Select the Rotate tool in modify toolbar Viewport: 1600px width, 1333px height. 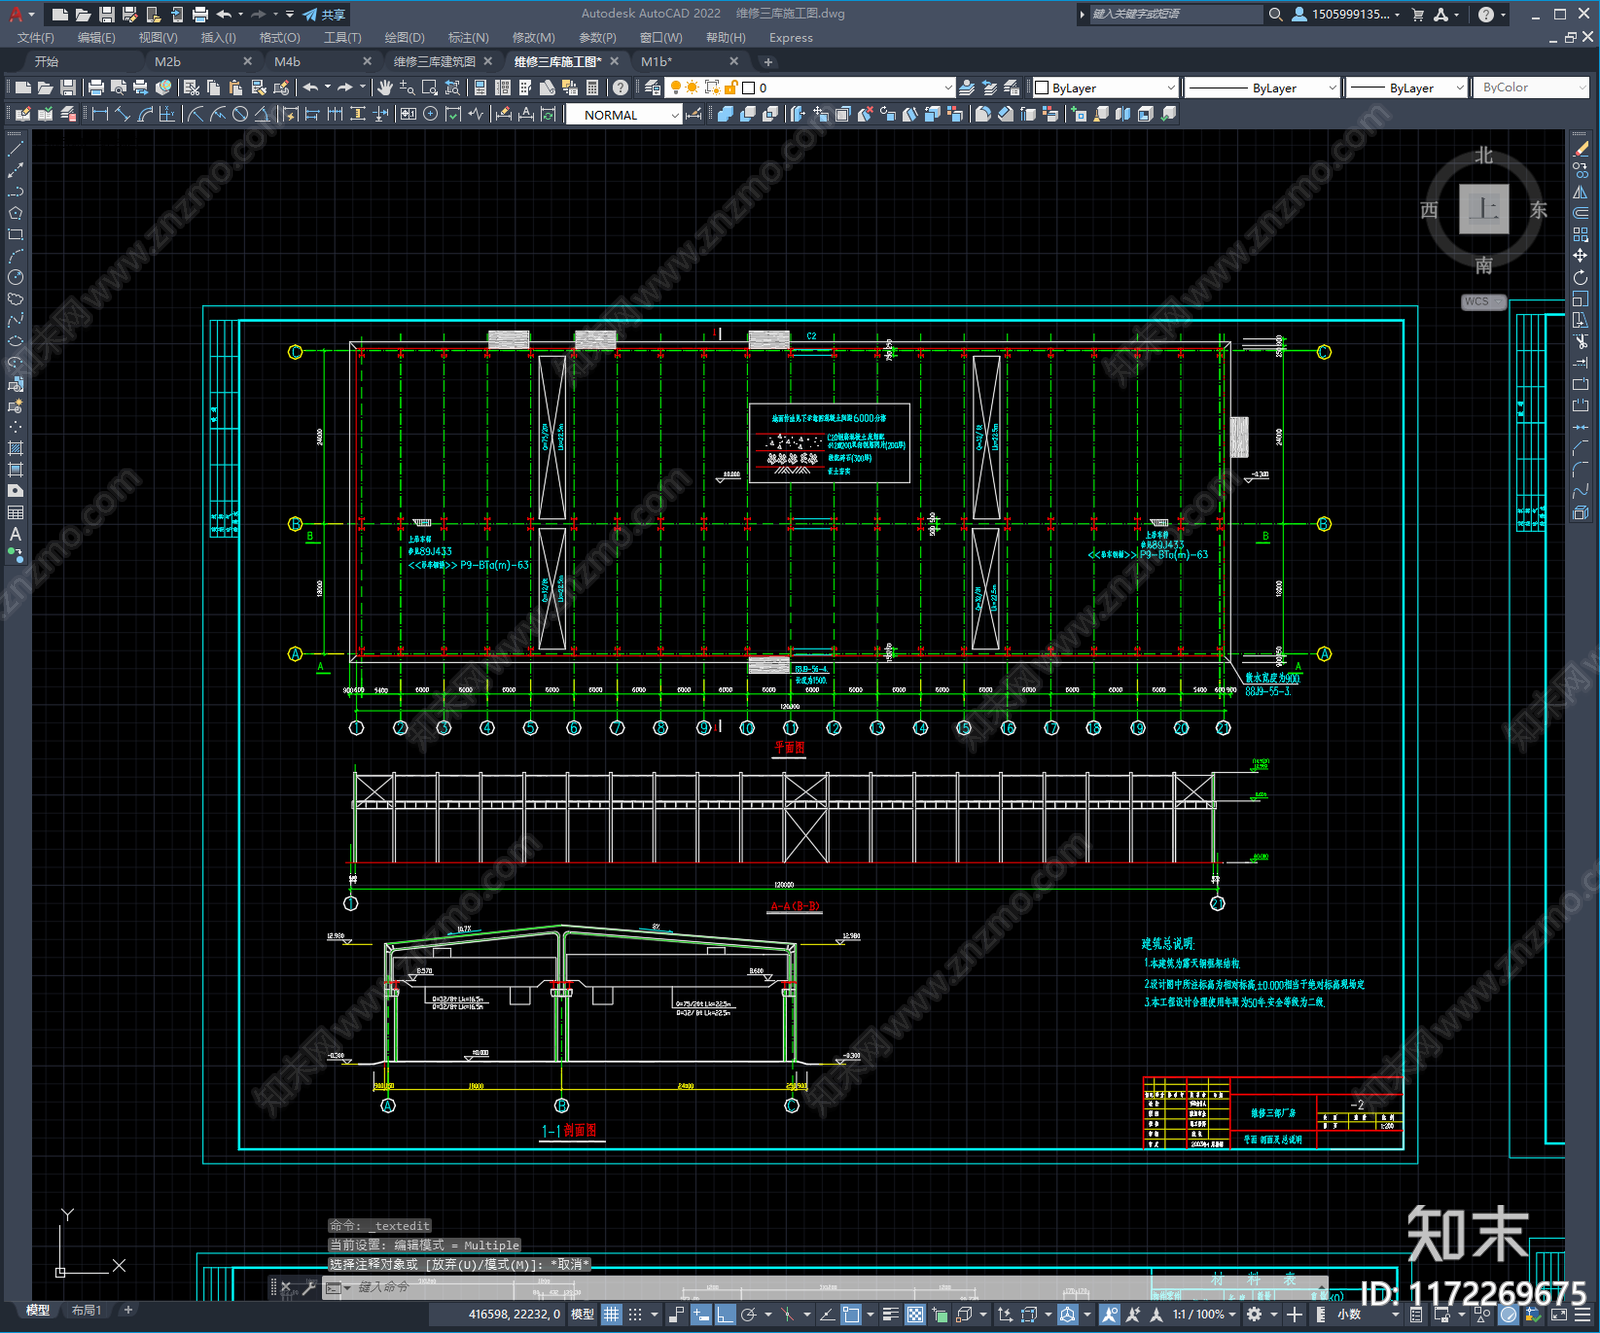tap(1581, 277)
